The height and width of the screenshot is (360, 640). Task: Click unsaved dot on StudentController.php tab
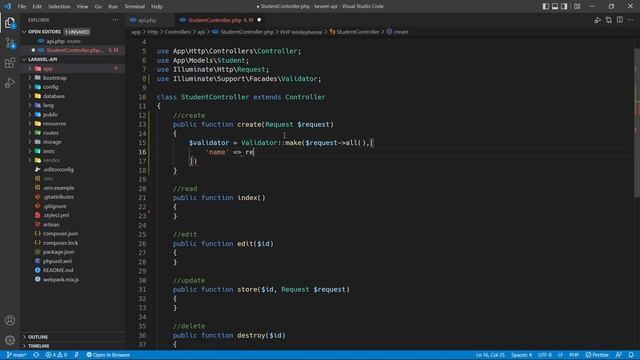(x=259, y=20)
